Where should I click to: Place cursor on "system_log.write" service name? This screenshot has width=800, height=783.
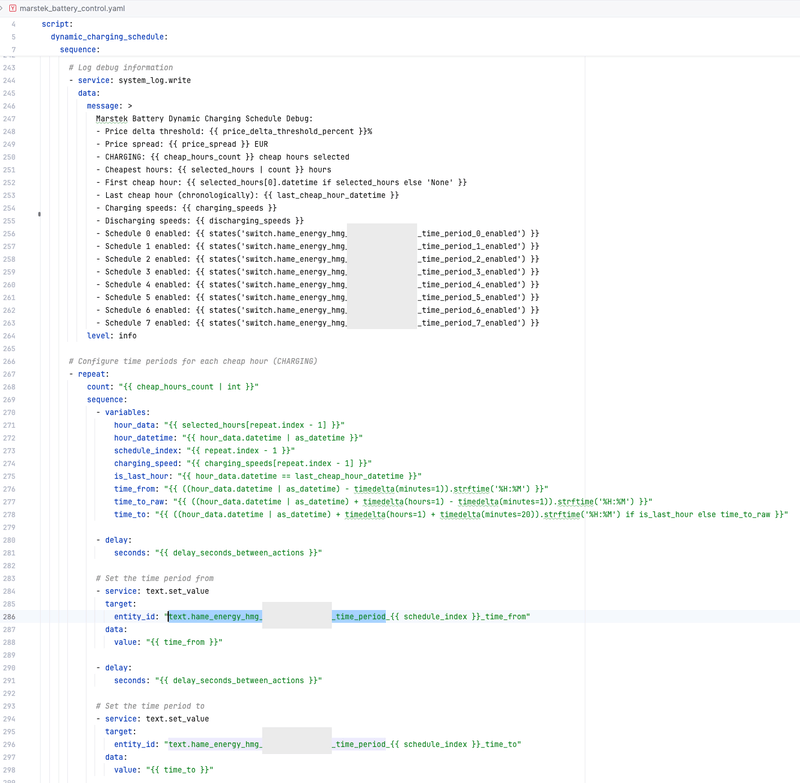[154, 80]
